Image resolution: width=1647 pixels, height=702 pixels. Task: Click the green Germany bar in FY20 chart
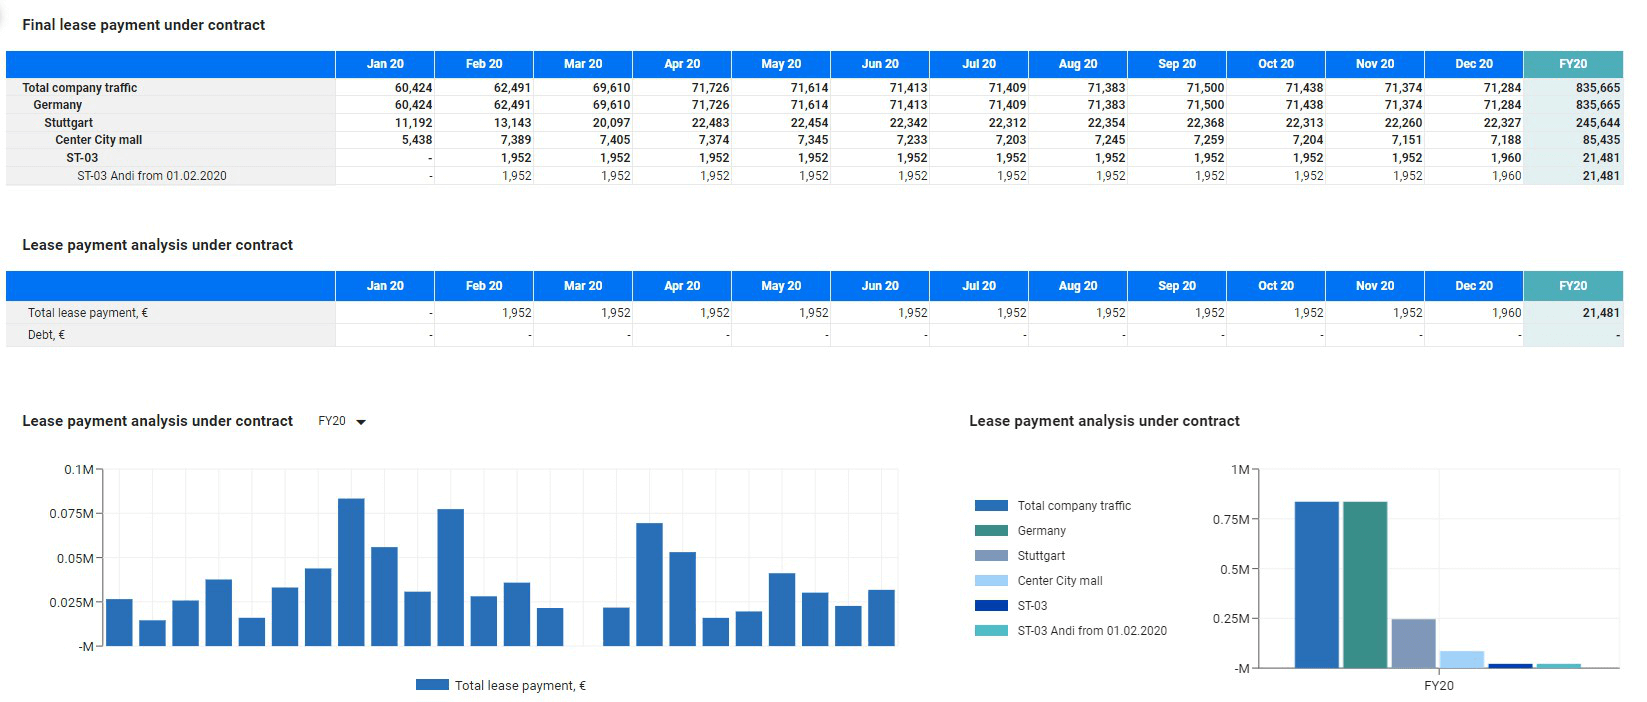pyautogui.click(x=1365, y=585)
